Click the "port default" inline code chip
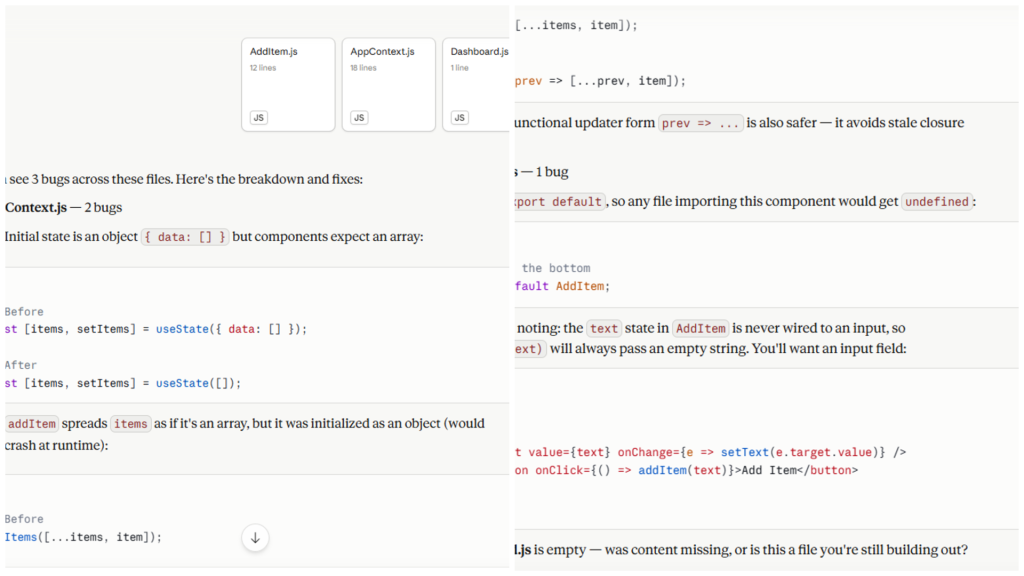This screenshot has height=576, width=1024. tap(560, 202)
